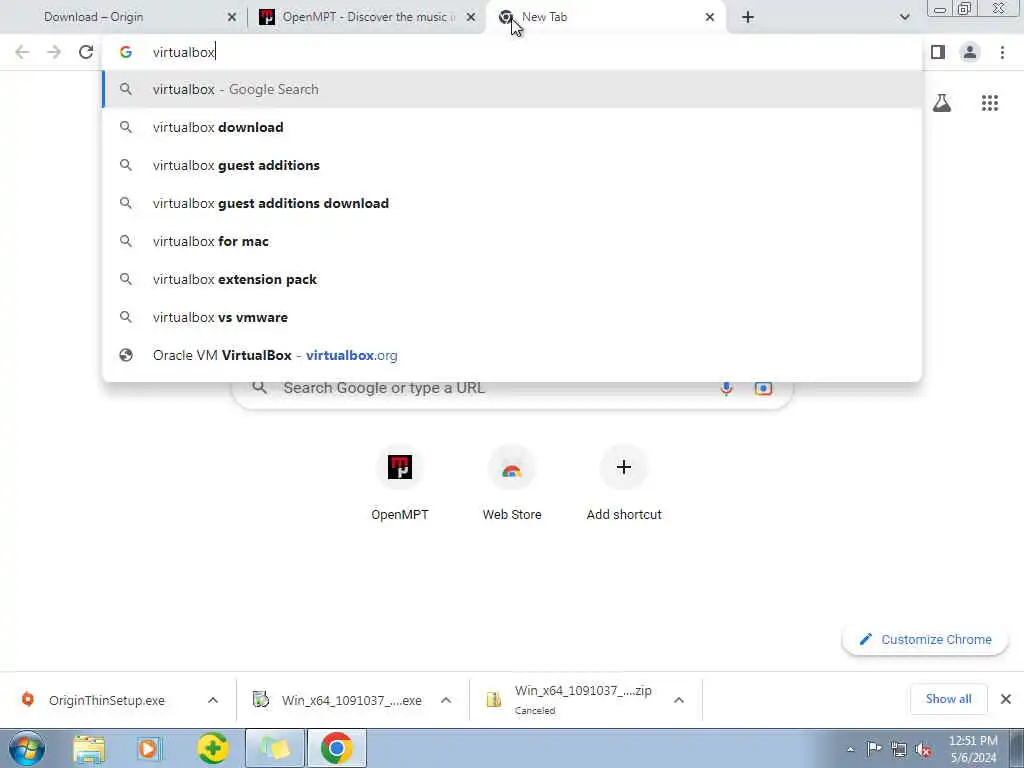Open Chrome side panel icon
The height and width of the screenshot is (768, 1024).
click(x=938, y=52)
